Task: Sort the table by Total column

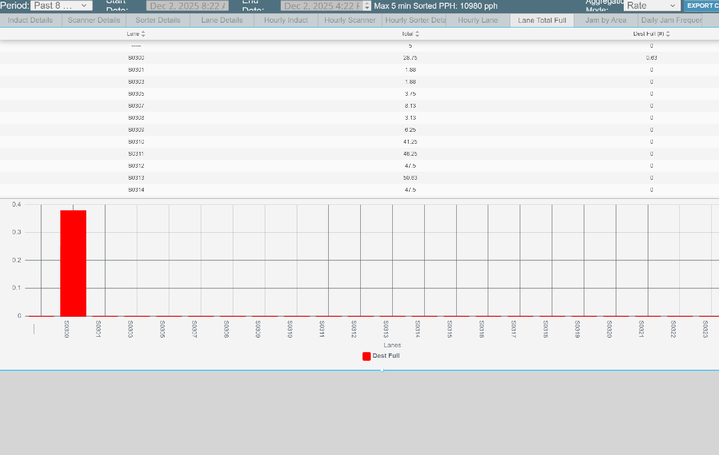Action: click(408, 33)
